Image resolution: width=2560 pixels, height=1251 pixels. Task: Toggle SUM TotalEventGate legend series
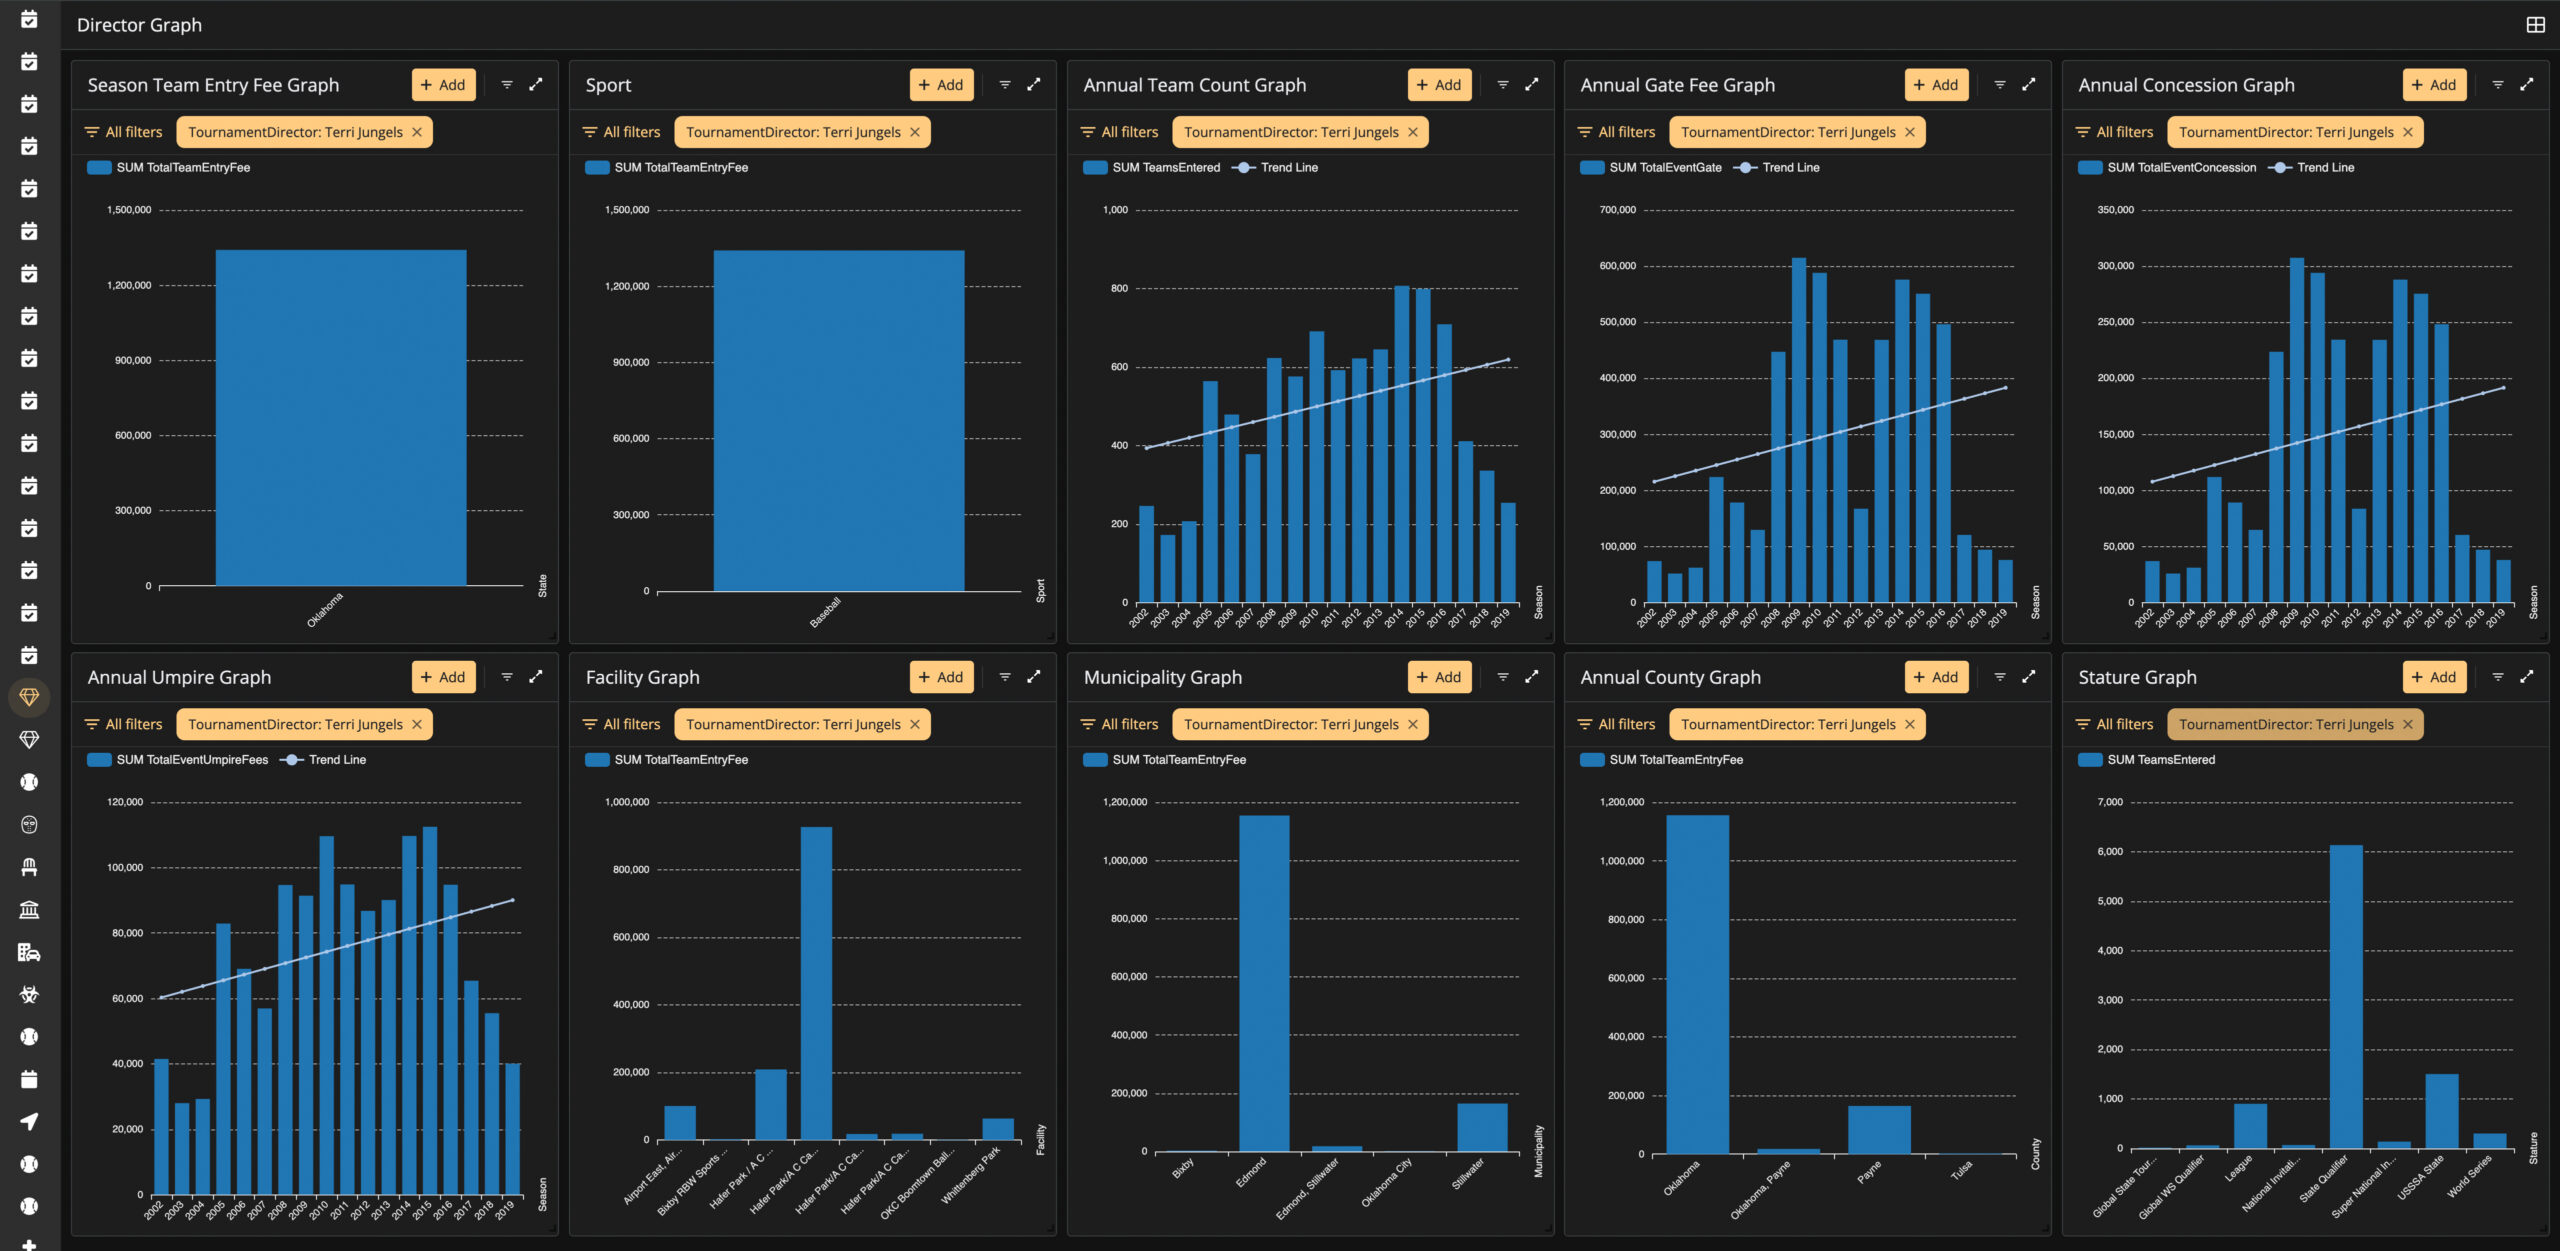pyautogui.click(x=1651, y=168)
